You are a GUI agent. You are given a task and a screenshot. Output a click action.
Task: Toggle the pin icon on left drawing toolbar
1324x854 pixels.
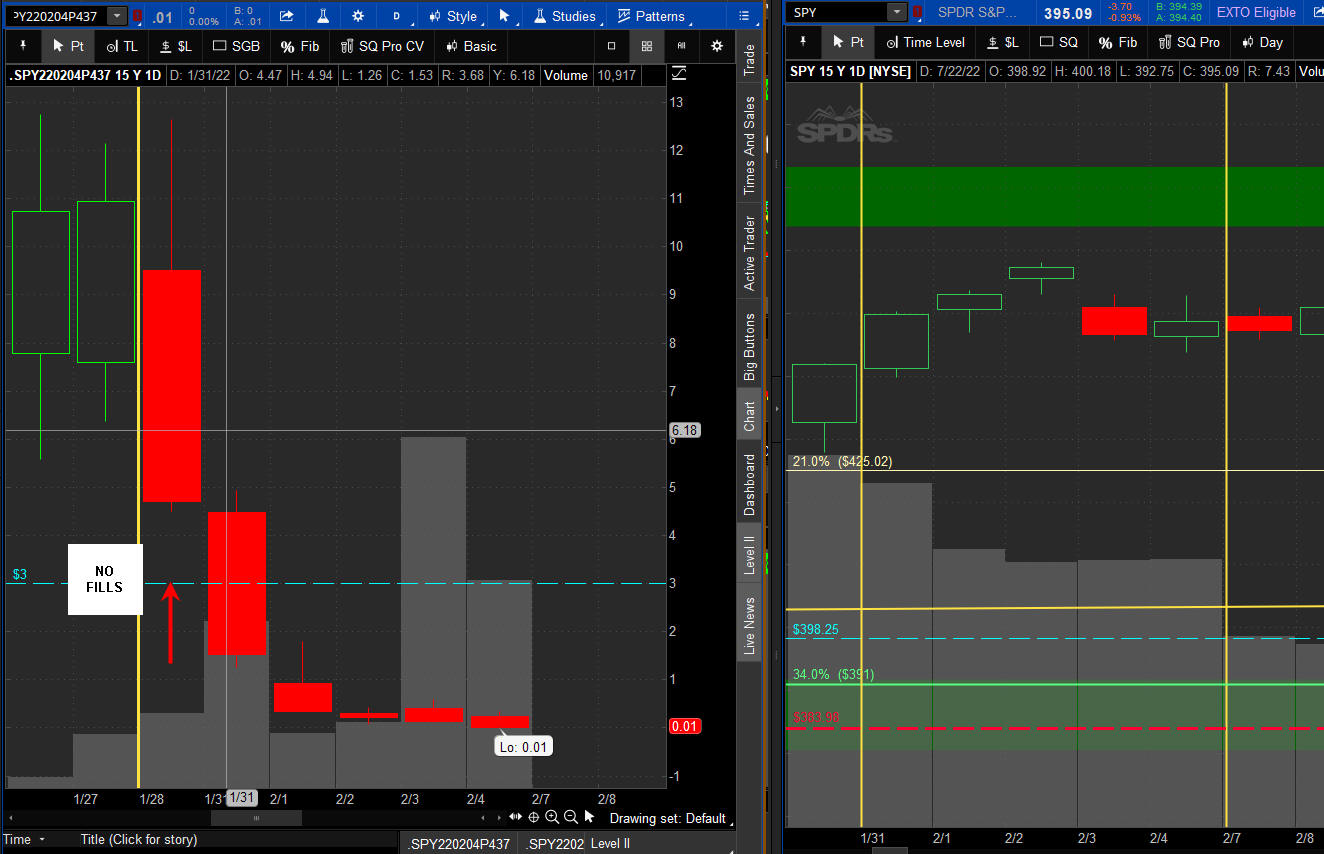point(23,46)
